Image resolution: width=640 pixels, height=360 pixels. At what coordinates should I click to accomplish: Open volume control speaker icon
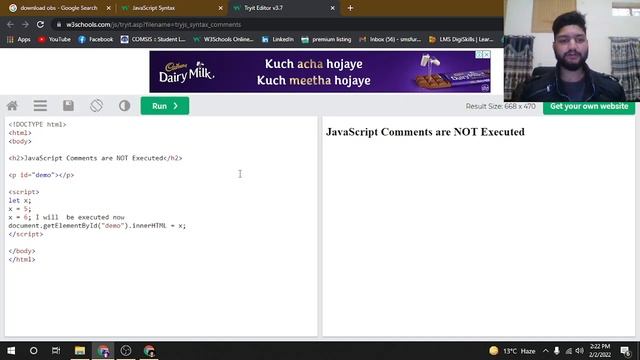[580, 351]
